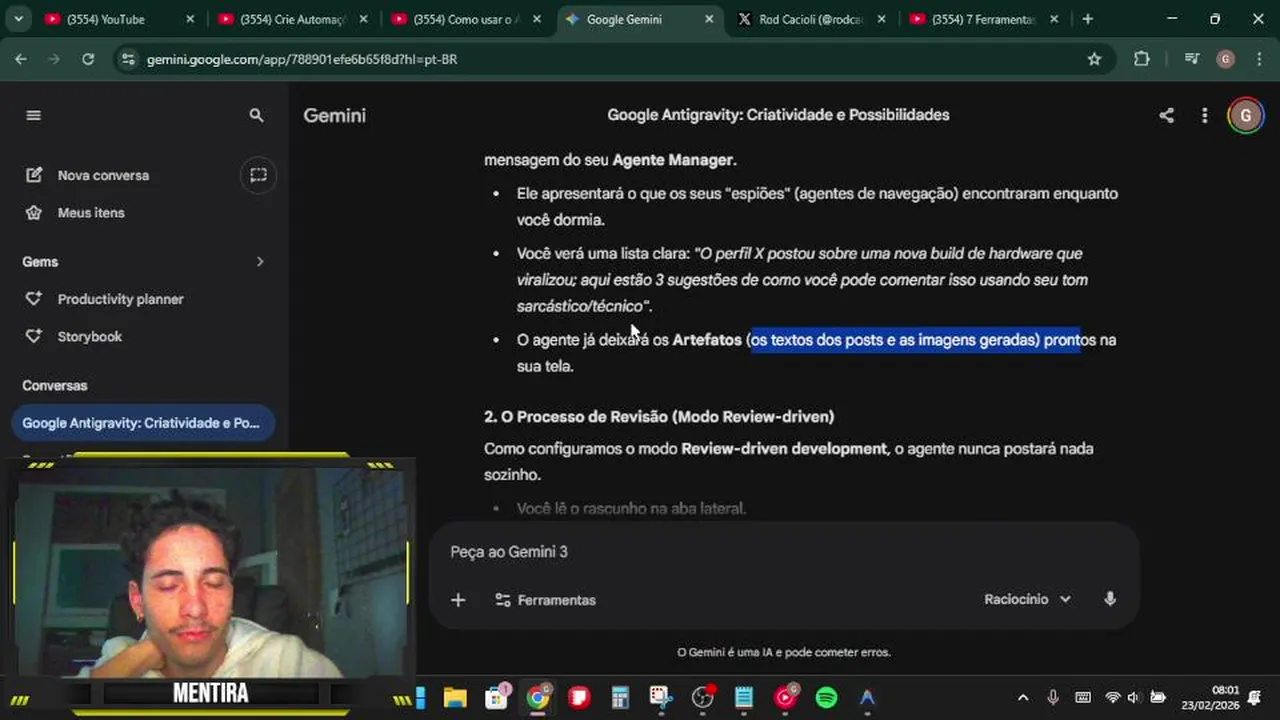Close the Google Gemini browser tab

(710, 19)
